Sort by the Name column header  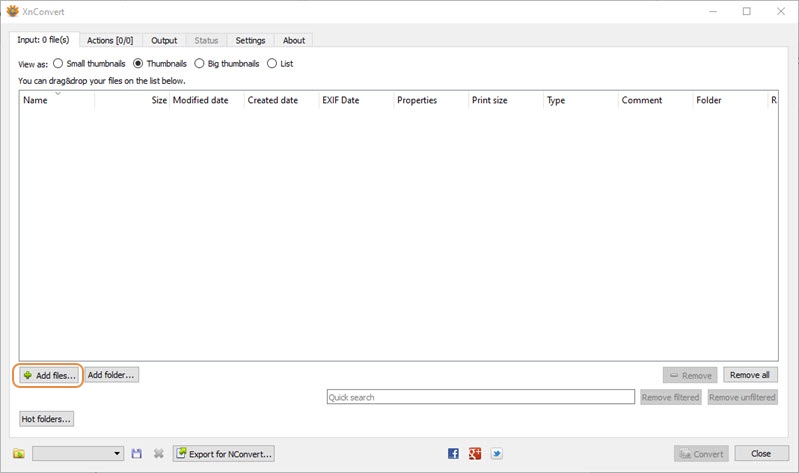56,100
